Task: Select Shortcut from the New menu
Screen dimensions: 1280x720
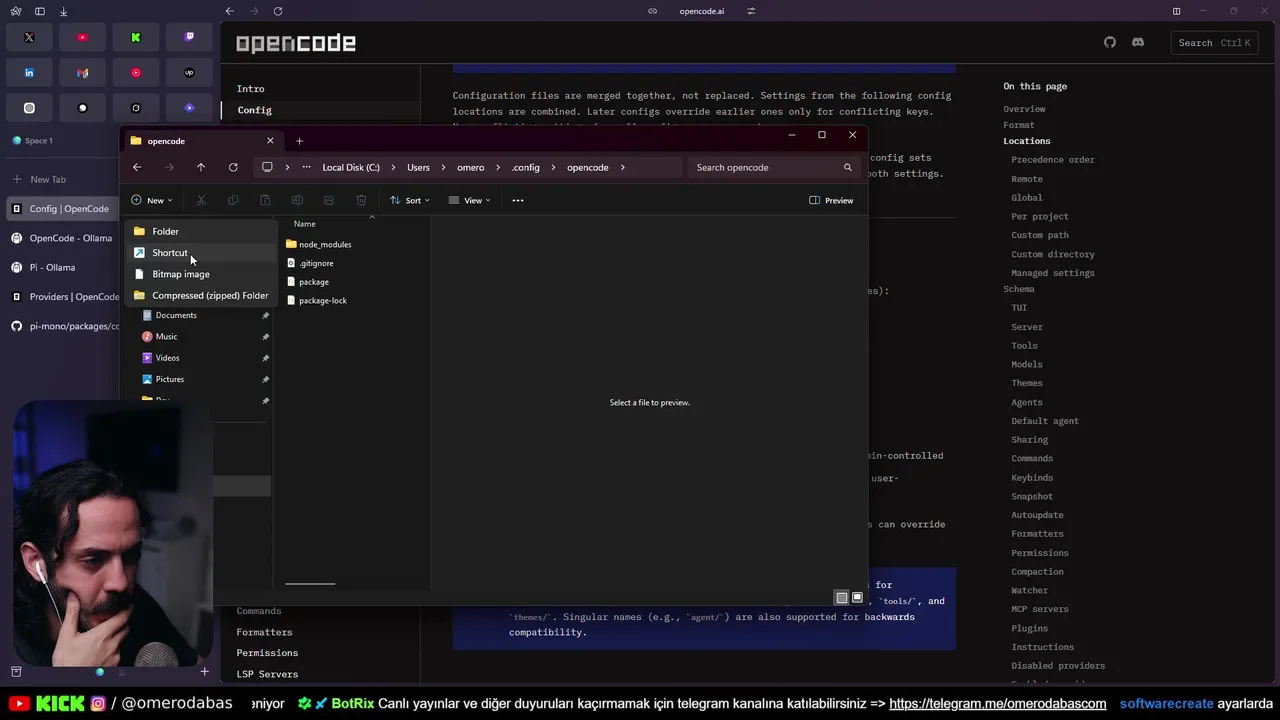Action: 200,253
